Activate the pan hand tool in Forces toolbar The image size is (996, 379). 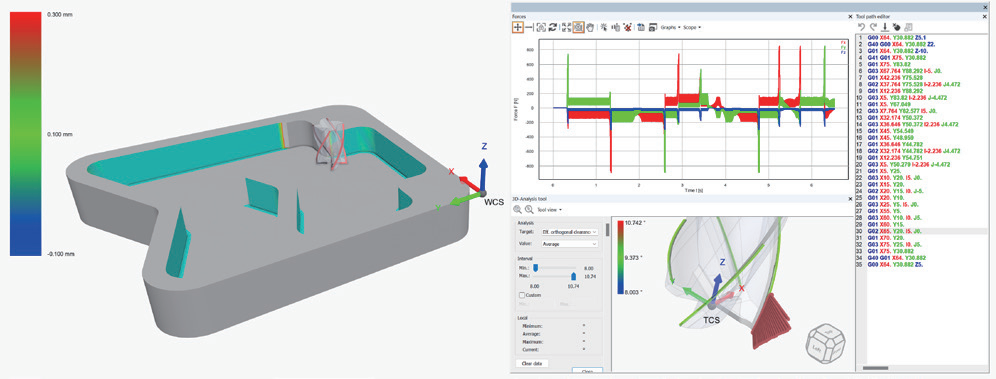tap(589, 27)
